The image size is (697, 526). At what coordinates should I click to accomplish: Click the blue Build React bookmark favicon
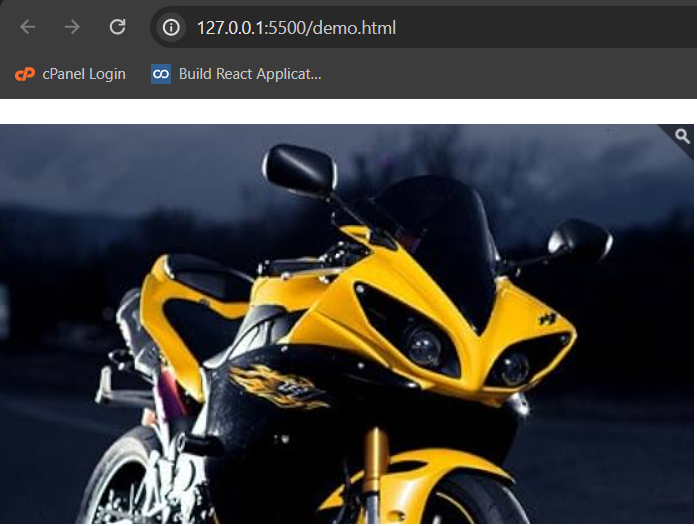point(161,74)
